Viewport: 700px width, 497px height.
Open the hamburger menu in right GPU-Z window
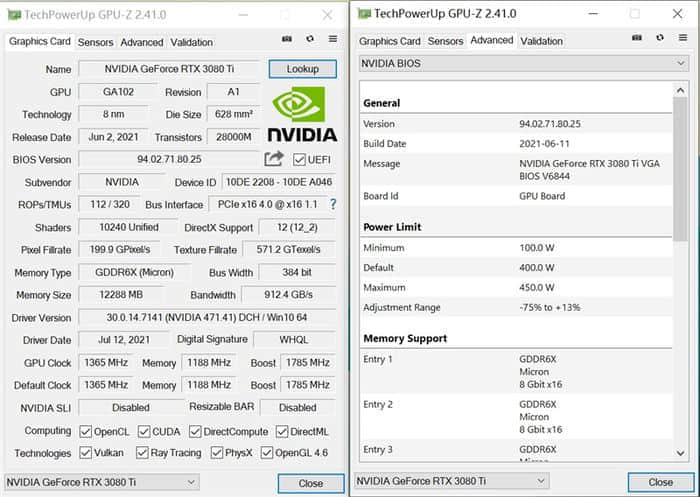pyautogui.click(x=683, y=38)
